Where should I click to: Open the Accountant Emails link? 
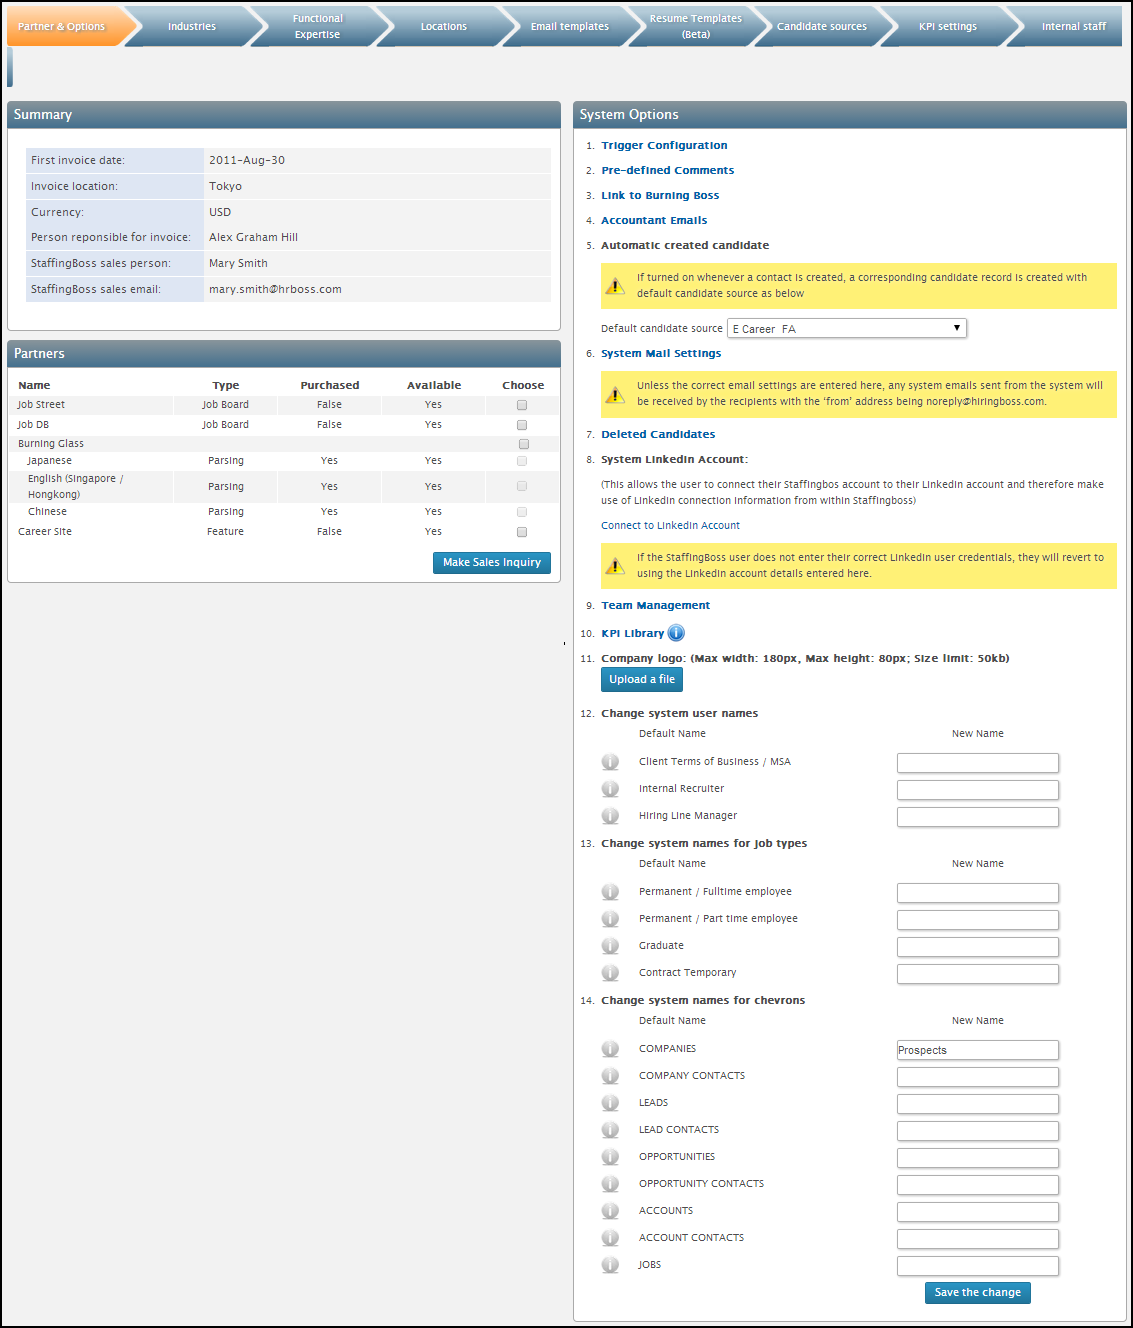[654, 221]
